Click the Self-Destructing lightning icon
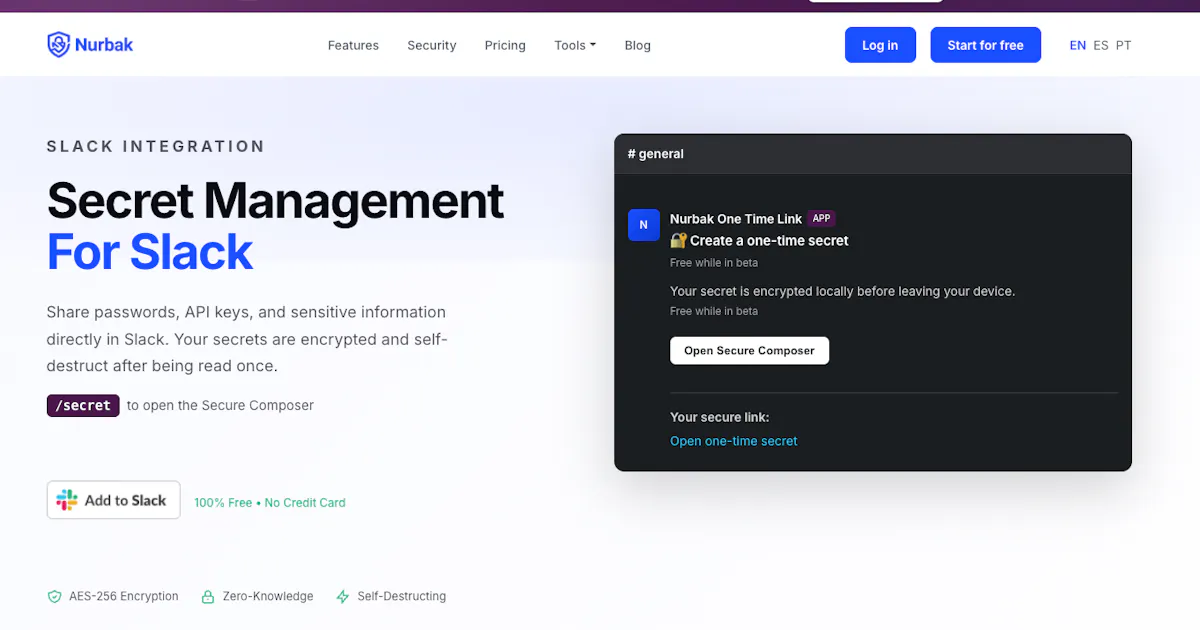The width and height of the screenshot is (1200, 630). tap(343, 597)
